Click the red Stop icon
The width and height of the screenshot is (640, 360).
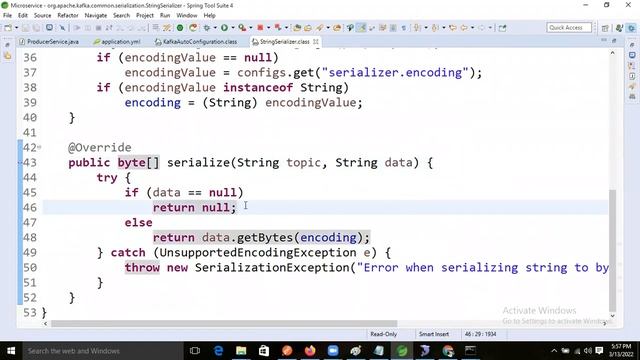click(260, 28)
